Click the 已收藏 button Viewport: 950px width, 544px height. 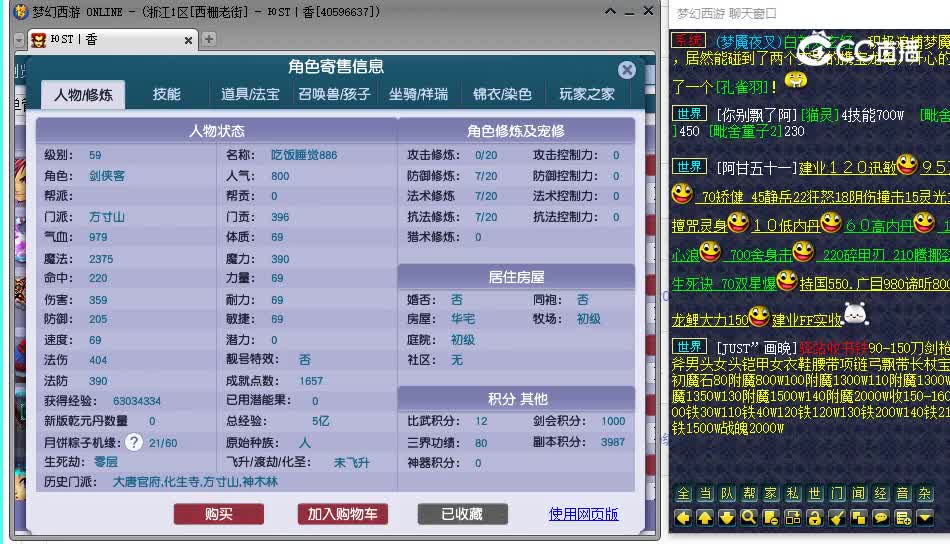coord(462,514)
